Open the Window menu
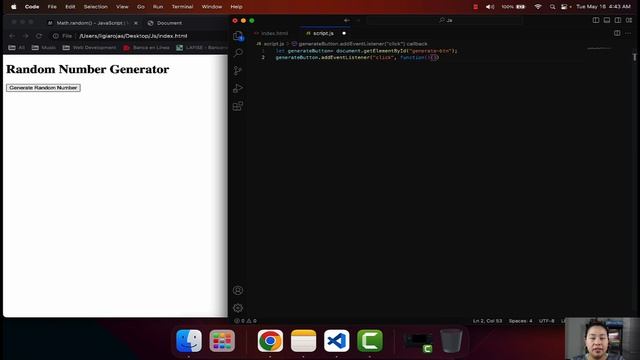 click(x=212, y=7)
